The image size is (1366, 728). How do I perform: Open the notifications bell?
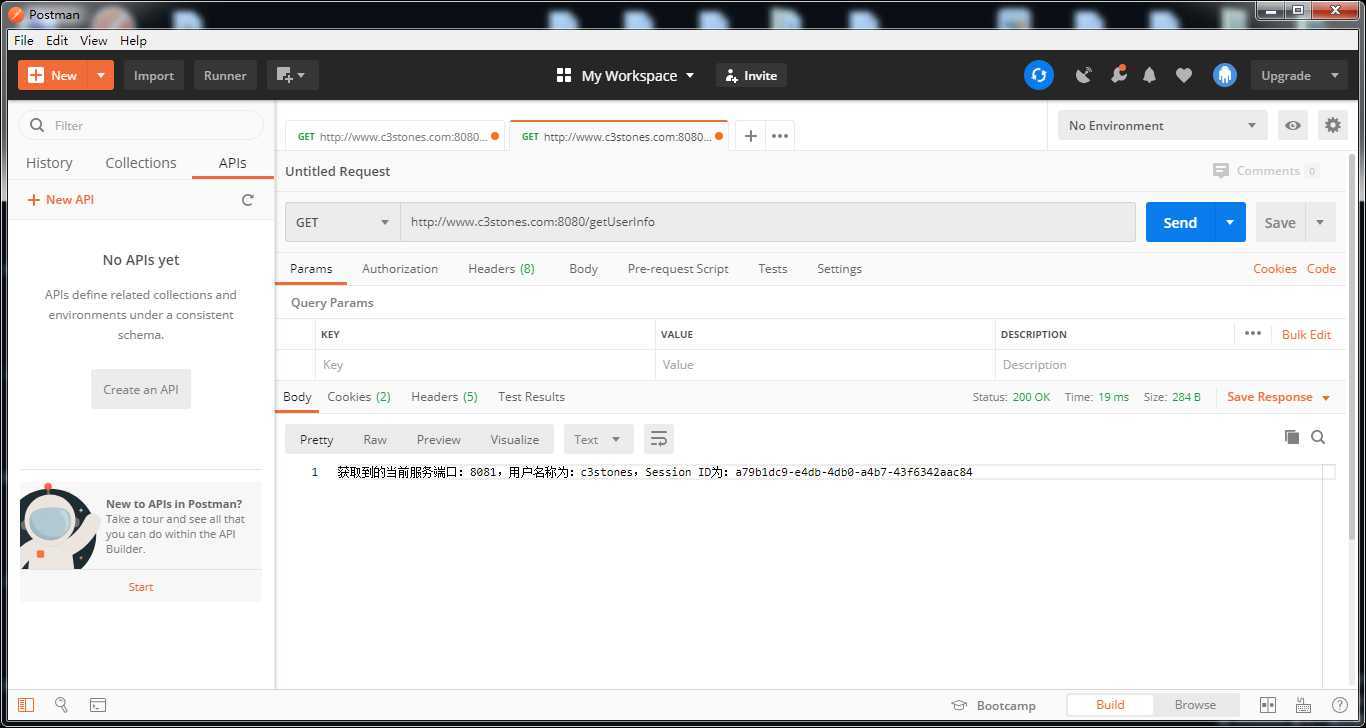click(1149, 75)
